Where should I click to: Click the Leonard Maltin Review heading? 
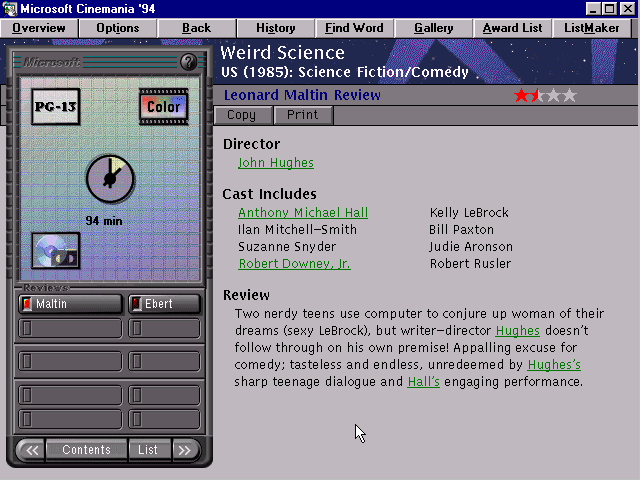coord(302,95)
